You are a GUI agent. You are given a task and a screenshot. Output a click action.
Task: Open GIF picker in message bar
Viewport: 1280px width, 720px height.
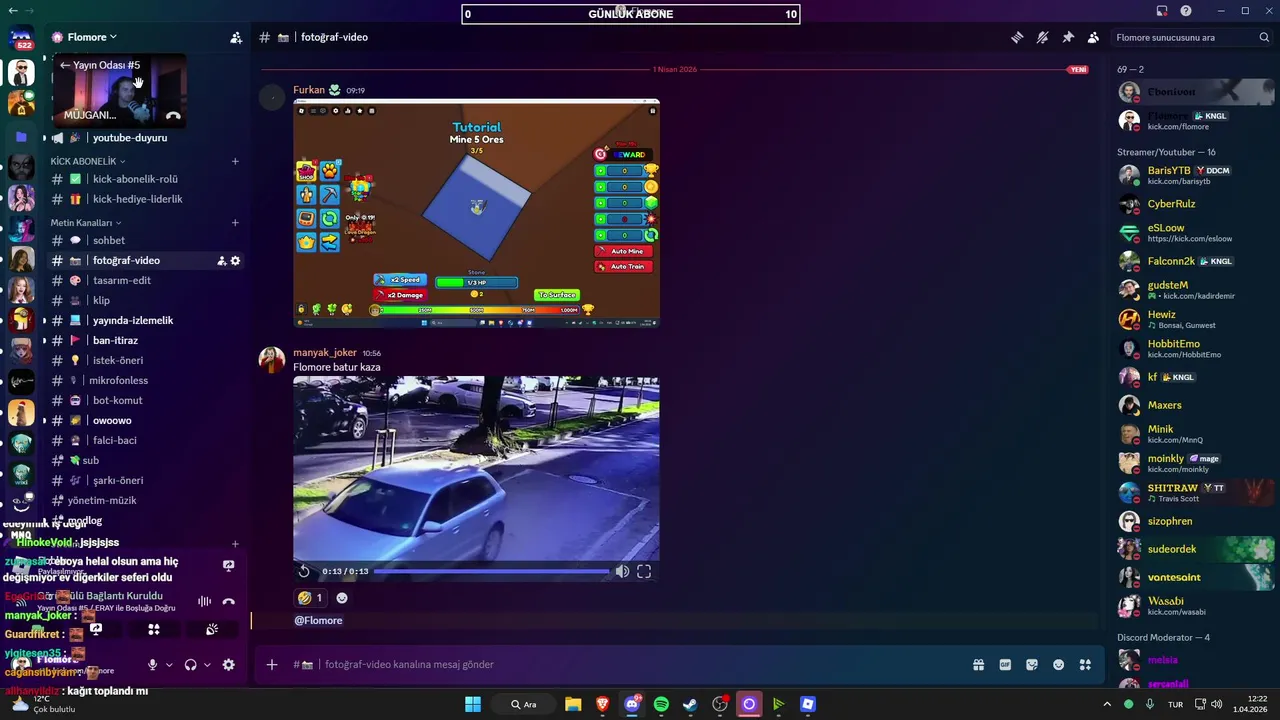[1005, 665]
